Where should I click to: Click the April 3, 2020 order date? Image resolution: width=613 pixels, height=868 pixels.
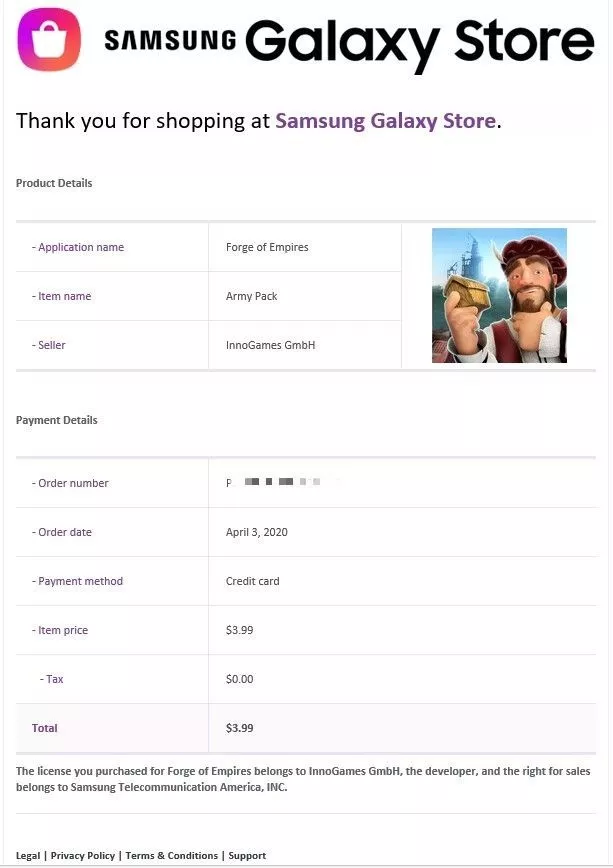point(256,532)
